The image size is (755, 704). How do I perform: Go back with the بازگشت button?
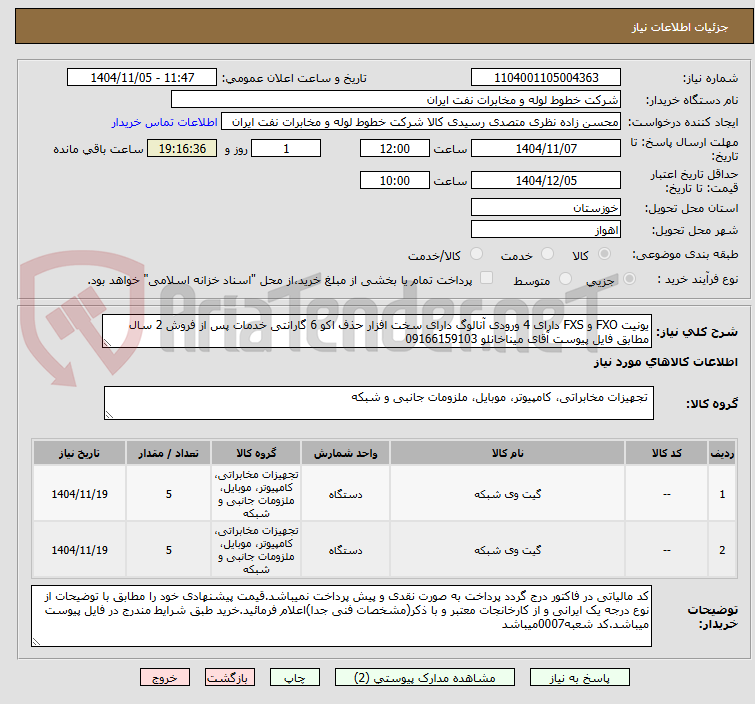230,678
